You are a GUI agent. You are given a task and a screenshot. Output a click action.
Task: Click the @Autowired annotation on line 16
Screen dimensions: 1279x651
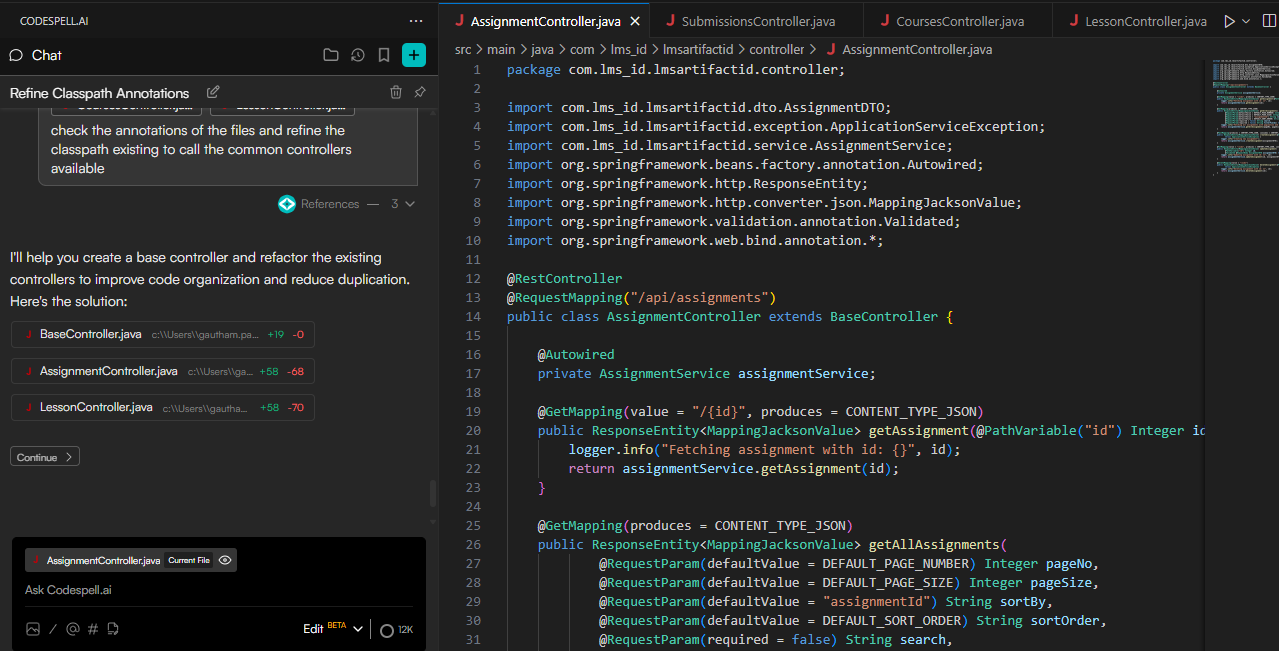point(576,354)
